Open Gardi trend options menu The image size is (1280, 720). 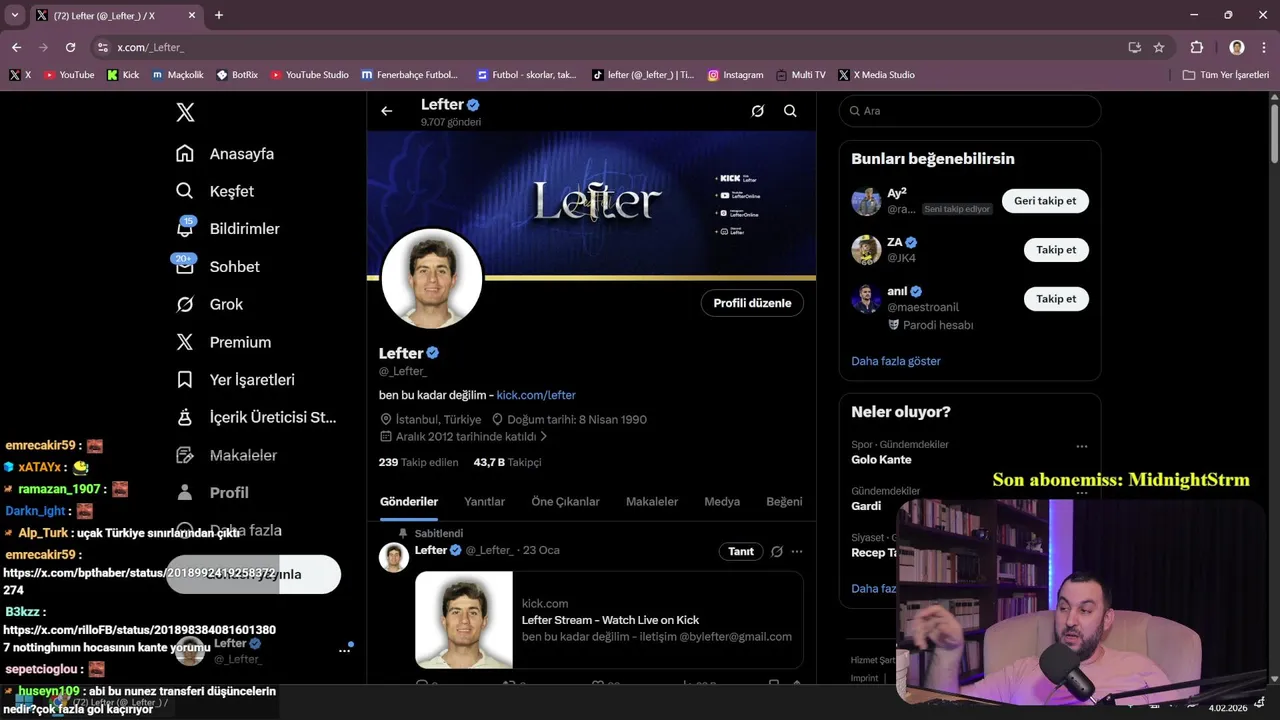click(1082, 491)
